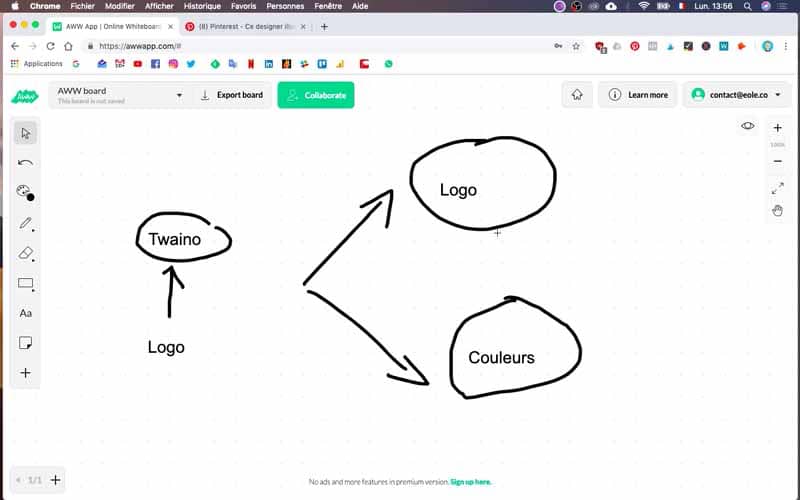Open the Afficher menu

point(159,6)
